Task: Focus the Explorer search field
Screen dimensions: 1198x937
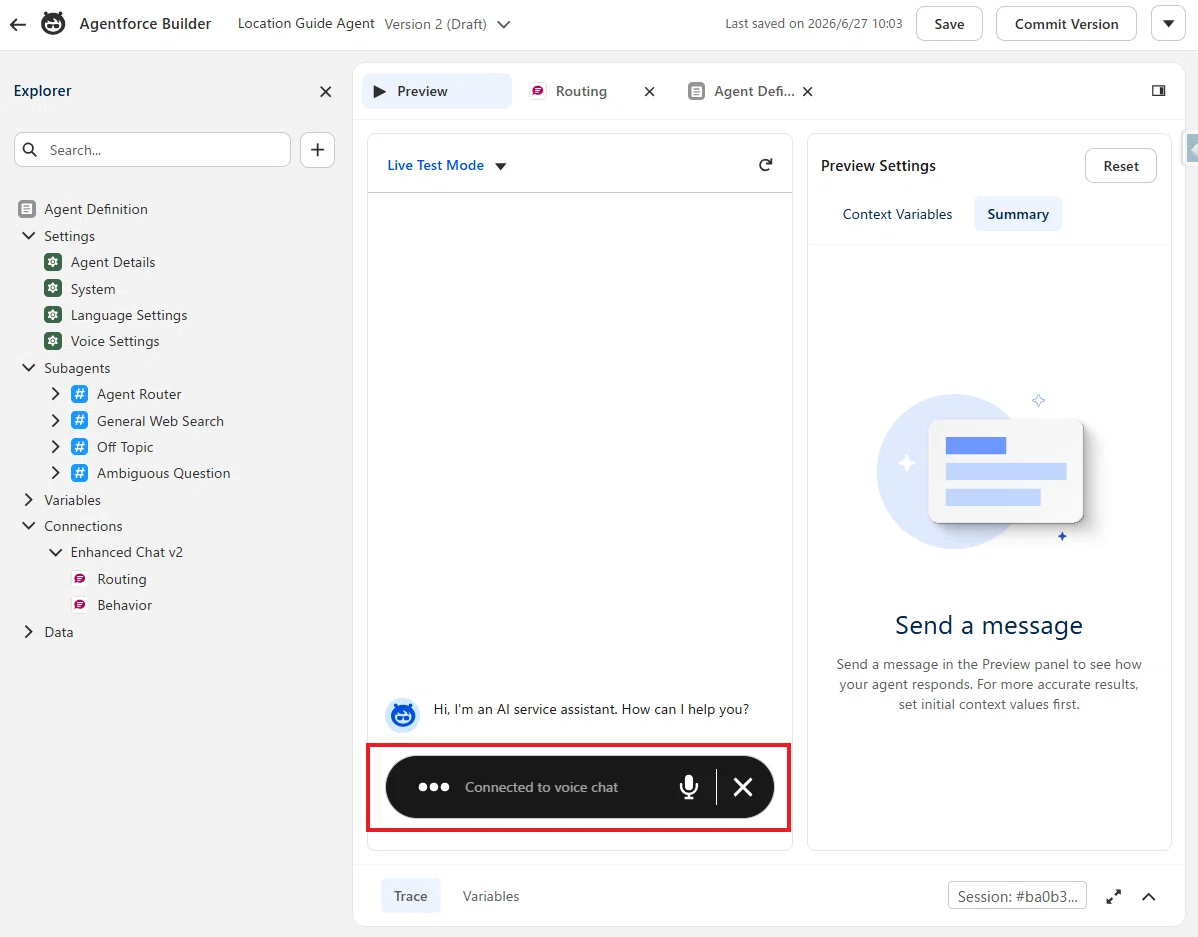Action: [152, 150]
